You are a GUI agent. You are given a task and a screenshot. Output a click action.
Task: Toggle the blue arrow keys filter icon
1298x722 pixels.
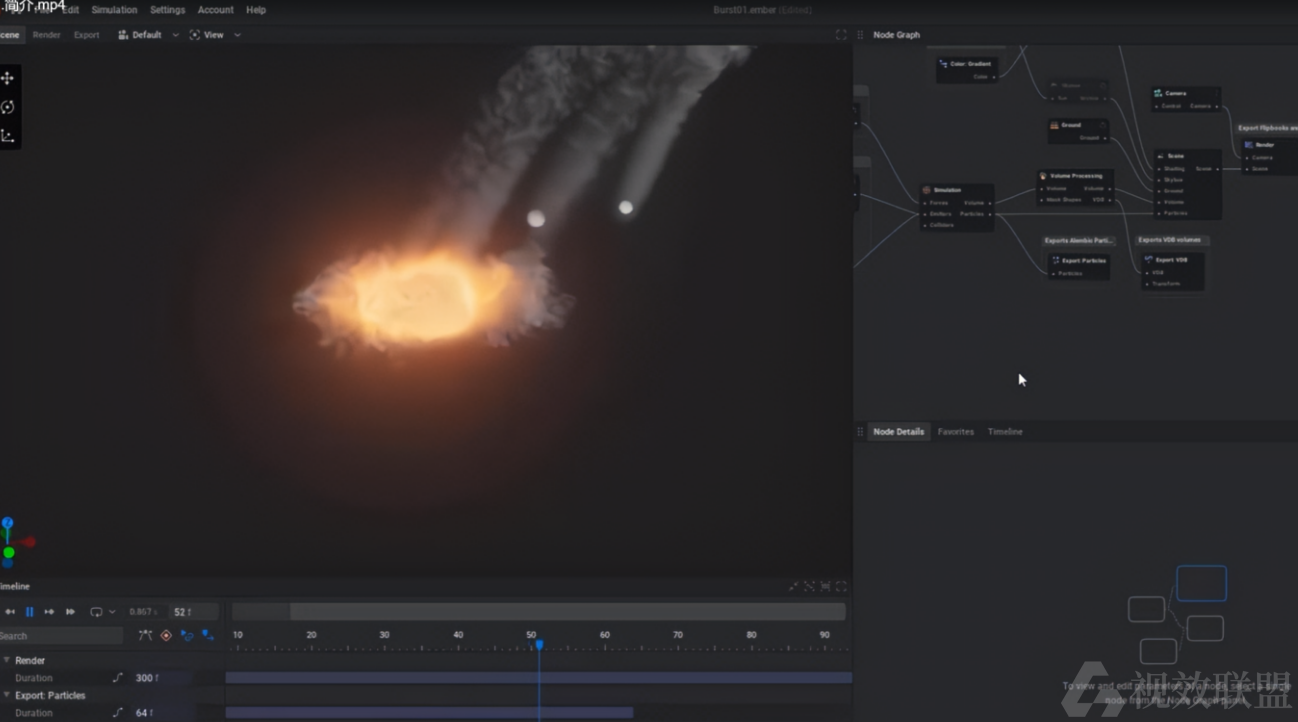[x=208, y=635]
